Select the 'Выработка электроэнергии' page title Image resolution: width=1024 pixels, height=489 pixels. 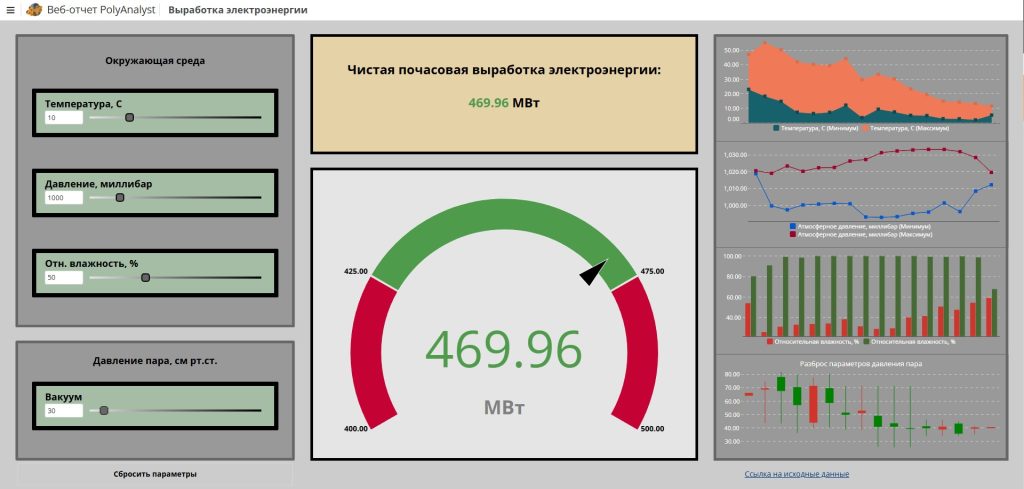click(238, 10)
